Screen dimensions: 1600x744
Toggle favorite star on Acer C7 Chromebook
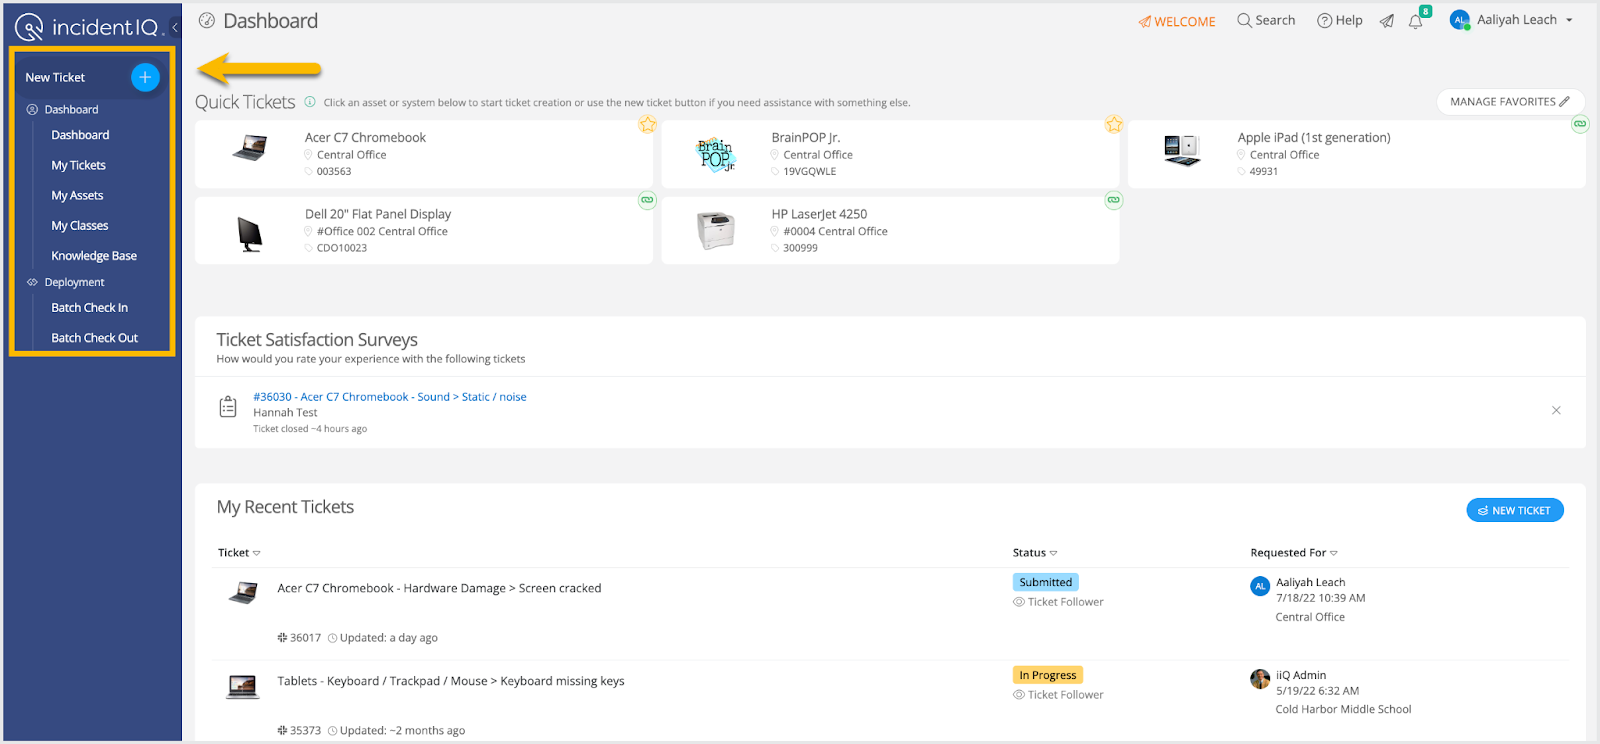point(647,124)
